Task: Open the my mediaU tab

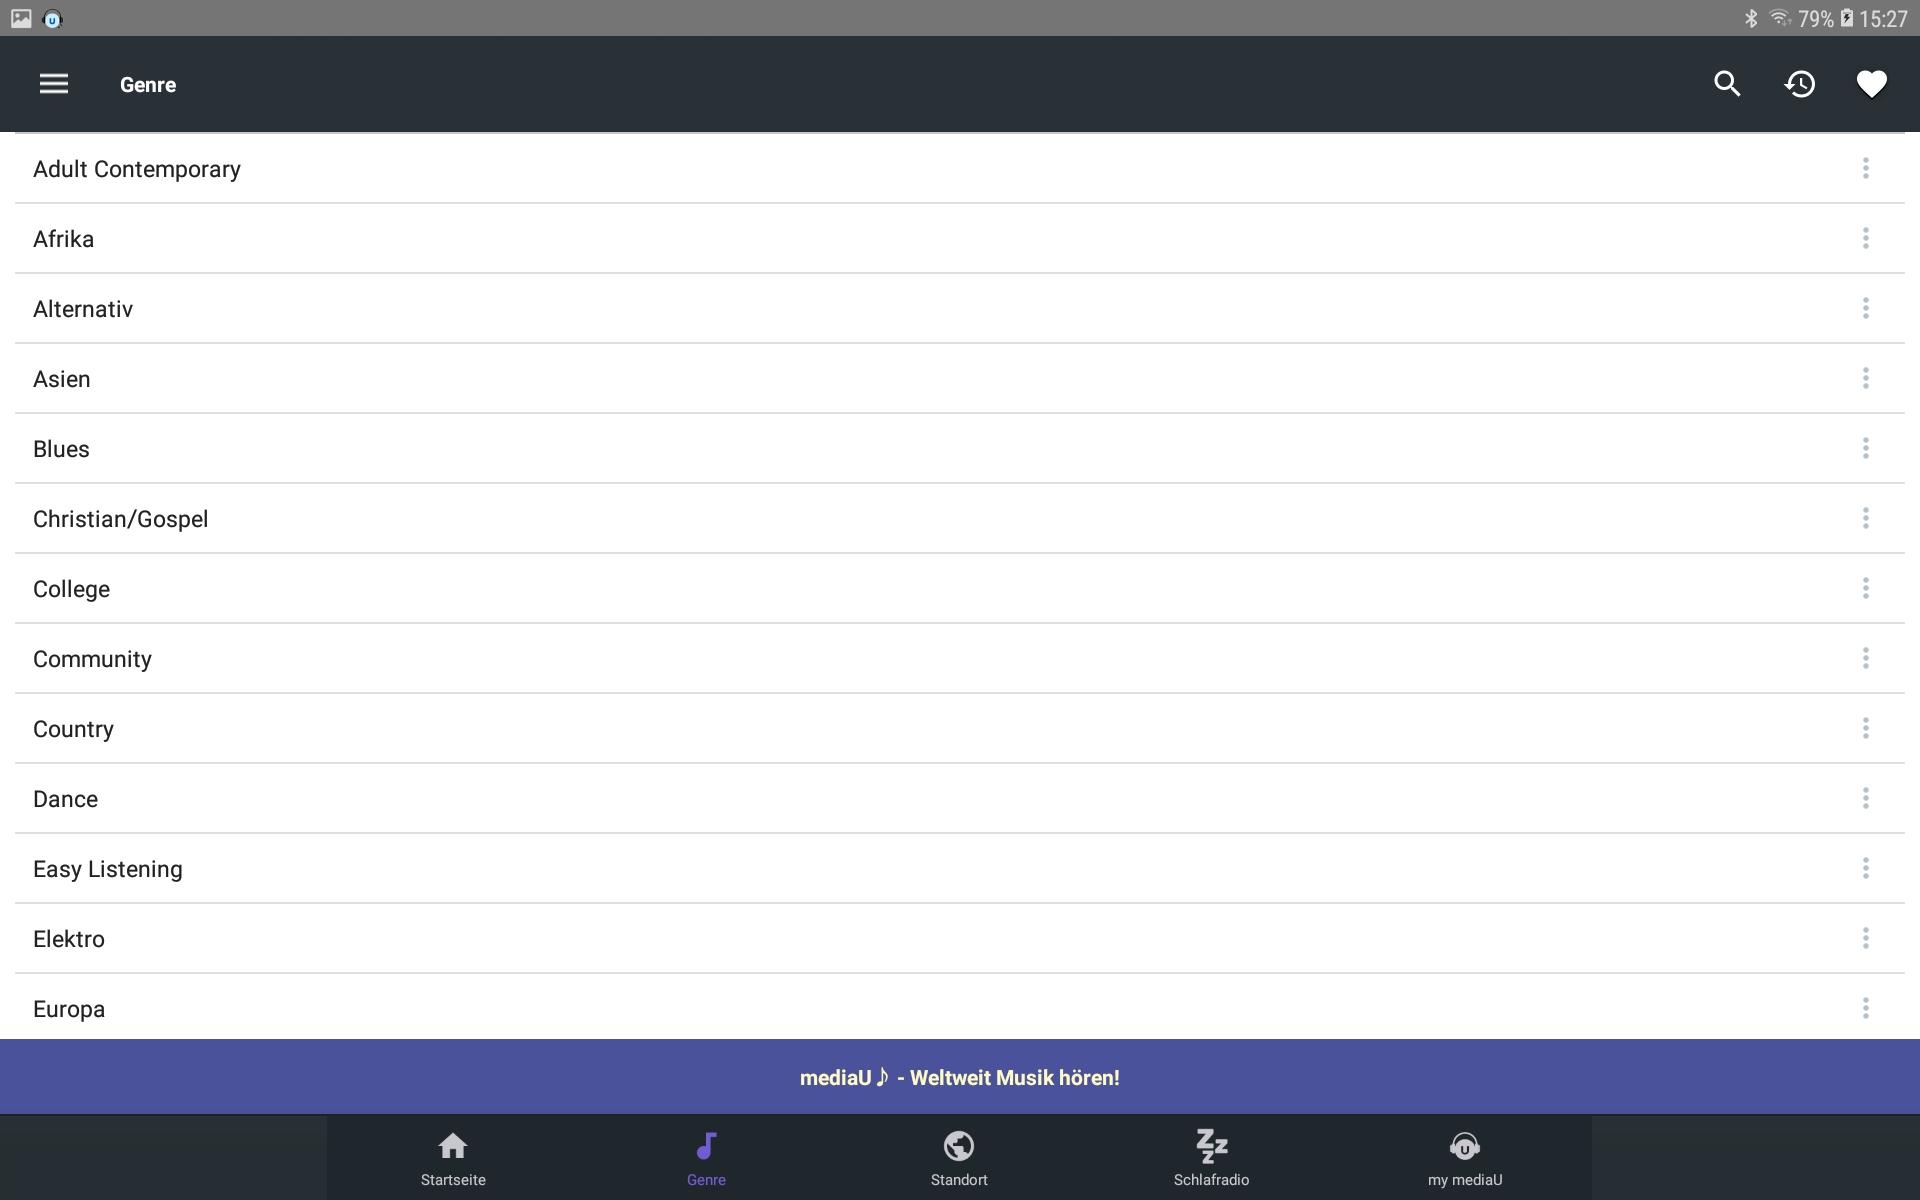Action: tap(1464, 1158)
